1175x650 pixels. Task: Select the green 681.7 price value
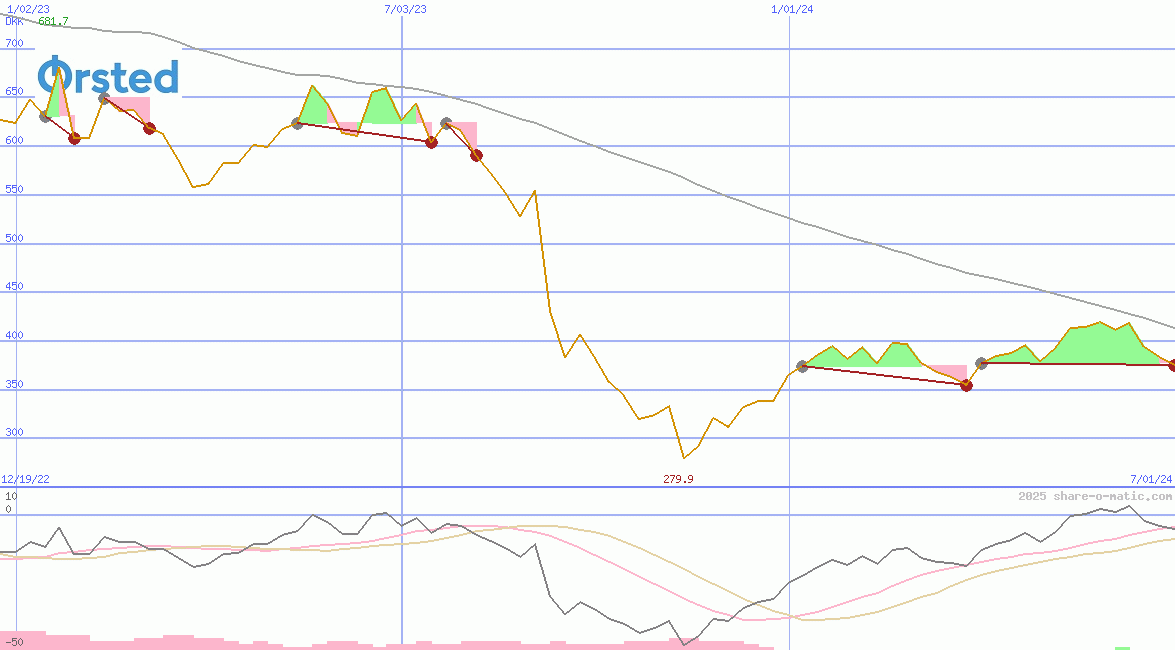[x=53, y=21]
